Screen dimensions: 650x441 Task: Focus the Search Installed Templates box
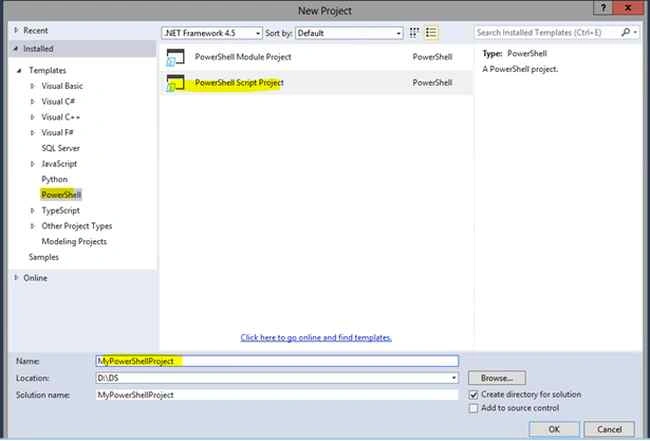(547, 32)
